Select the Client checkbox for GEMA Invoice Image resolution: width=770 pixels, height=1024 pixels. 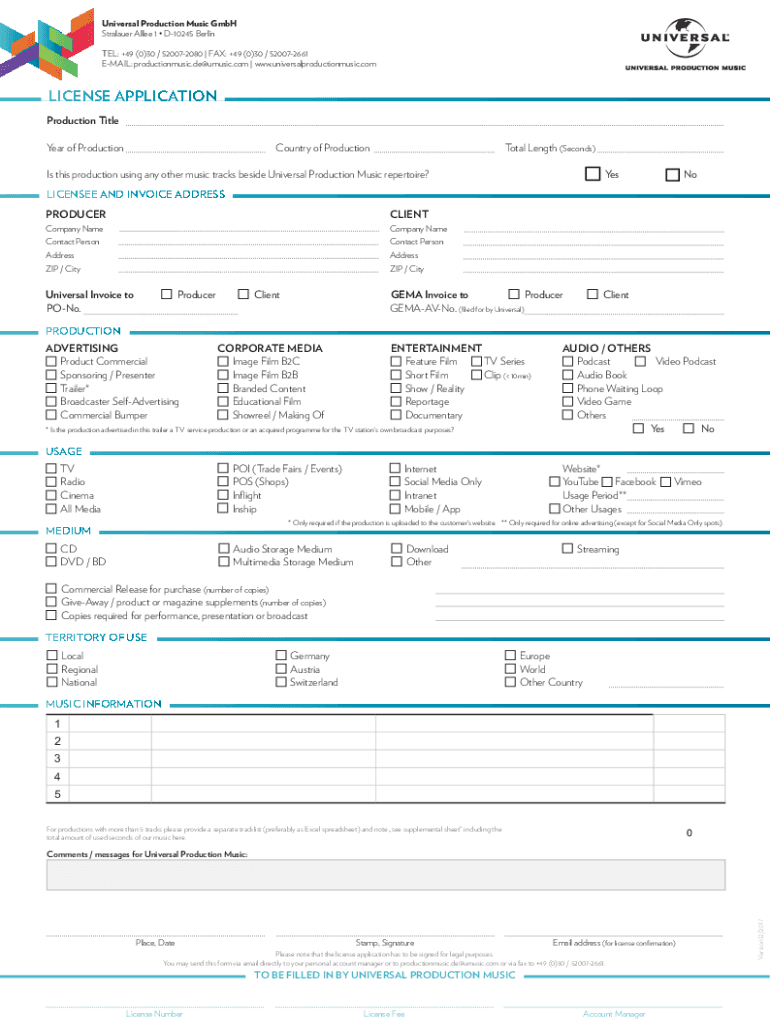pos(593,295)
